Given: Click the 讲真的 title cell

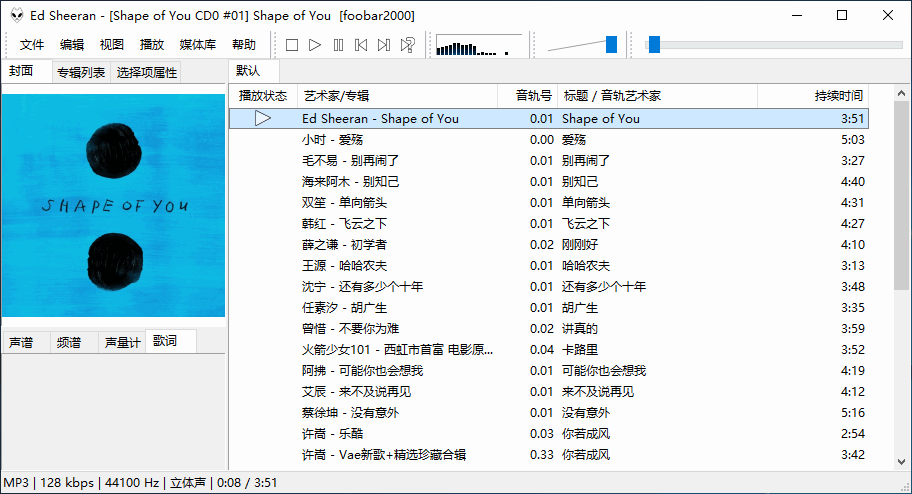Looking at the screenshot, I should pyautogui.click(x=580, y=329).
